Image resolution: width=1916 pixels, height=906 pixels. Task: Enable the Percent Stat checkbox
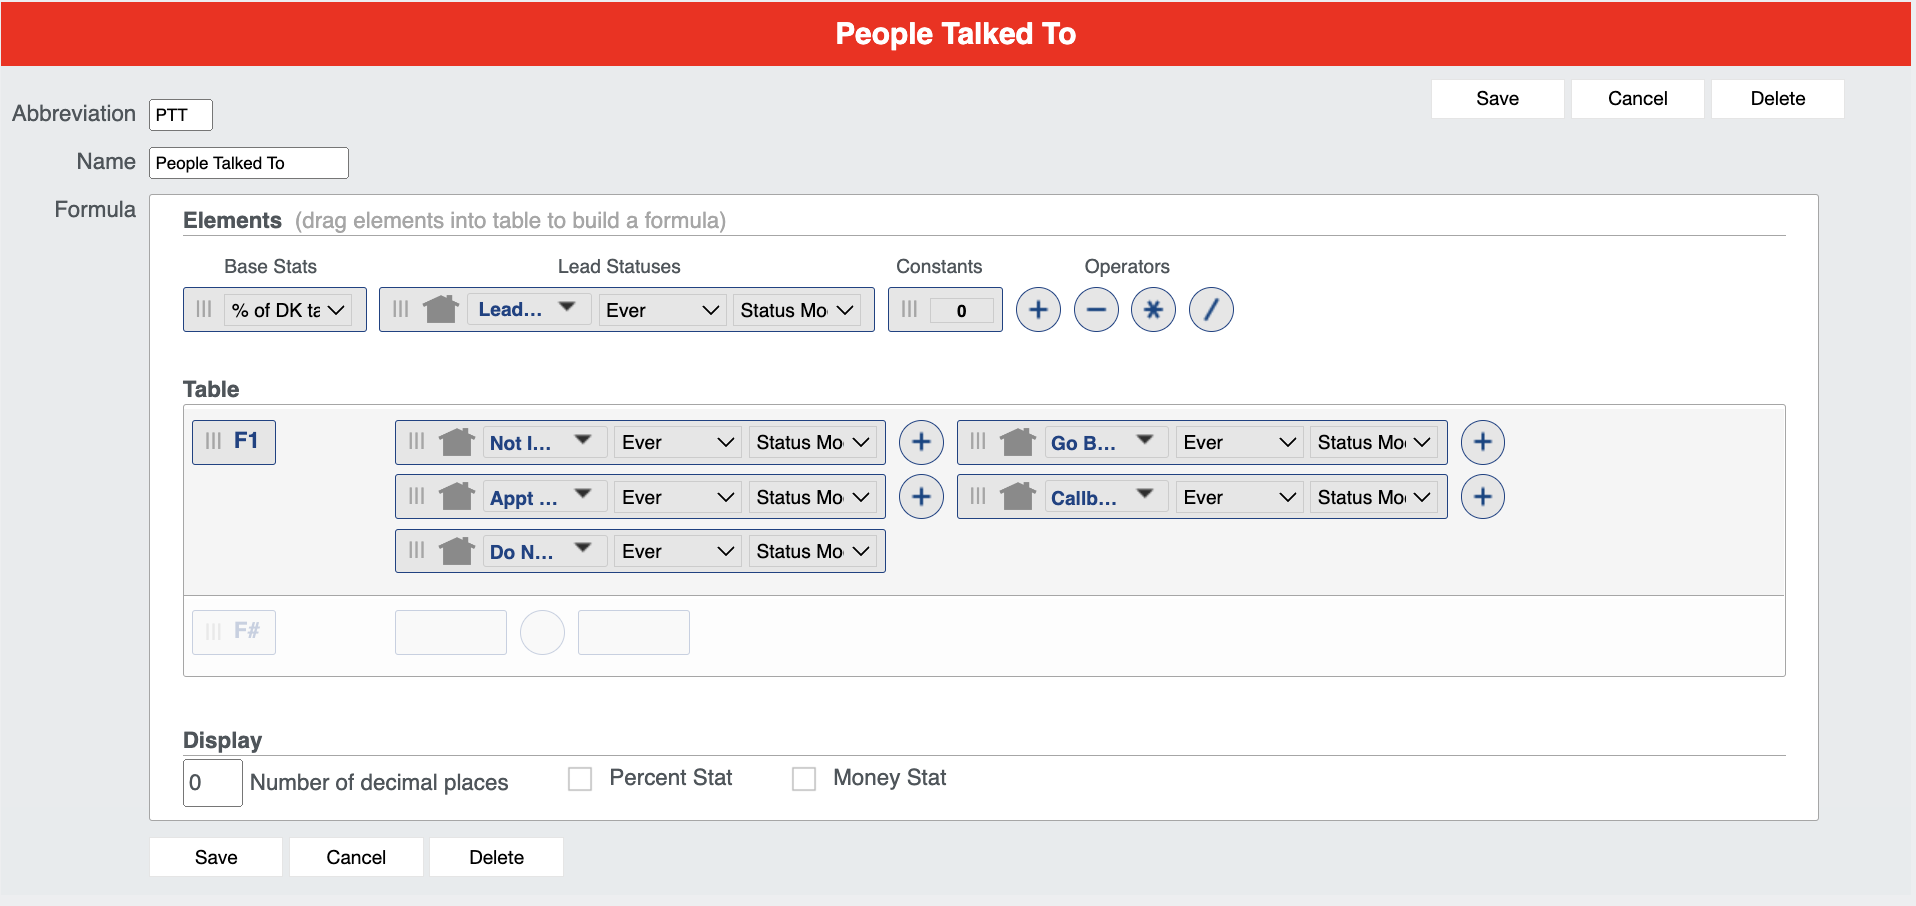click(x=580, y=778)
